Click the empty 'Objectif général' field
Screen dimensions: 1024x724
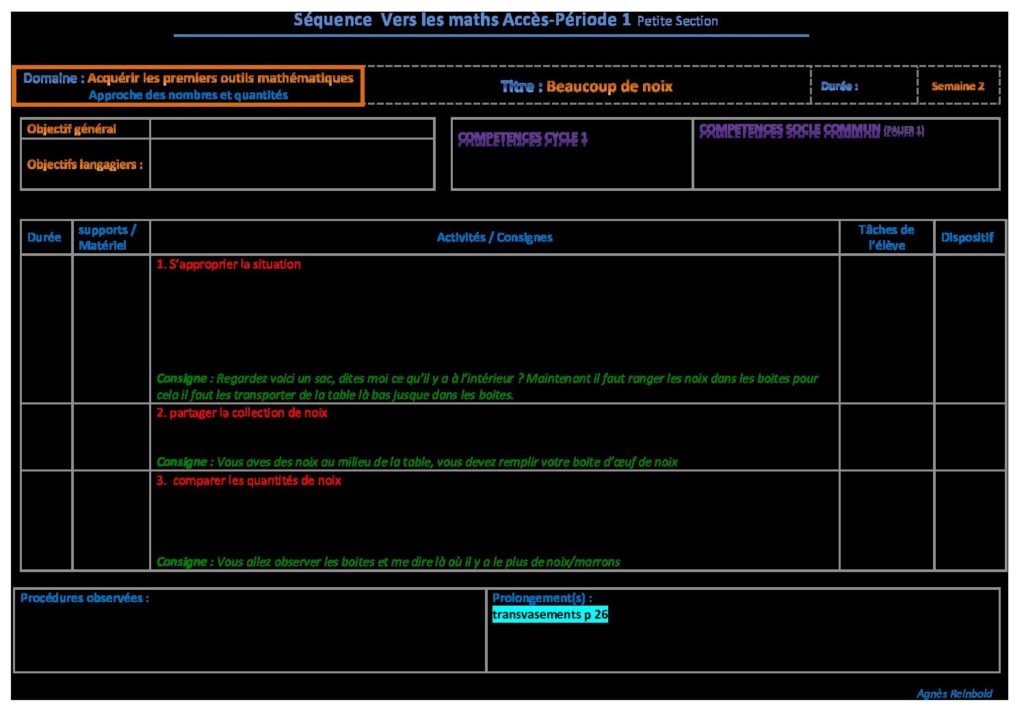[291, 129]
